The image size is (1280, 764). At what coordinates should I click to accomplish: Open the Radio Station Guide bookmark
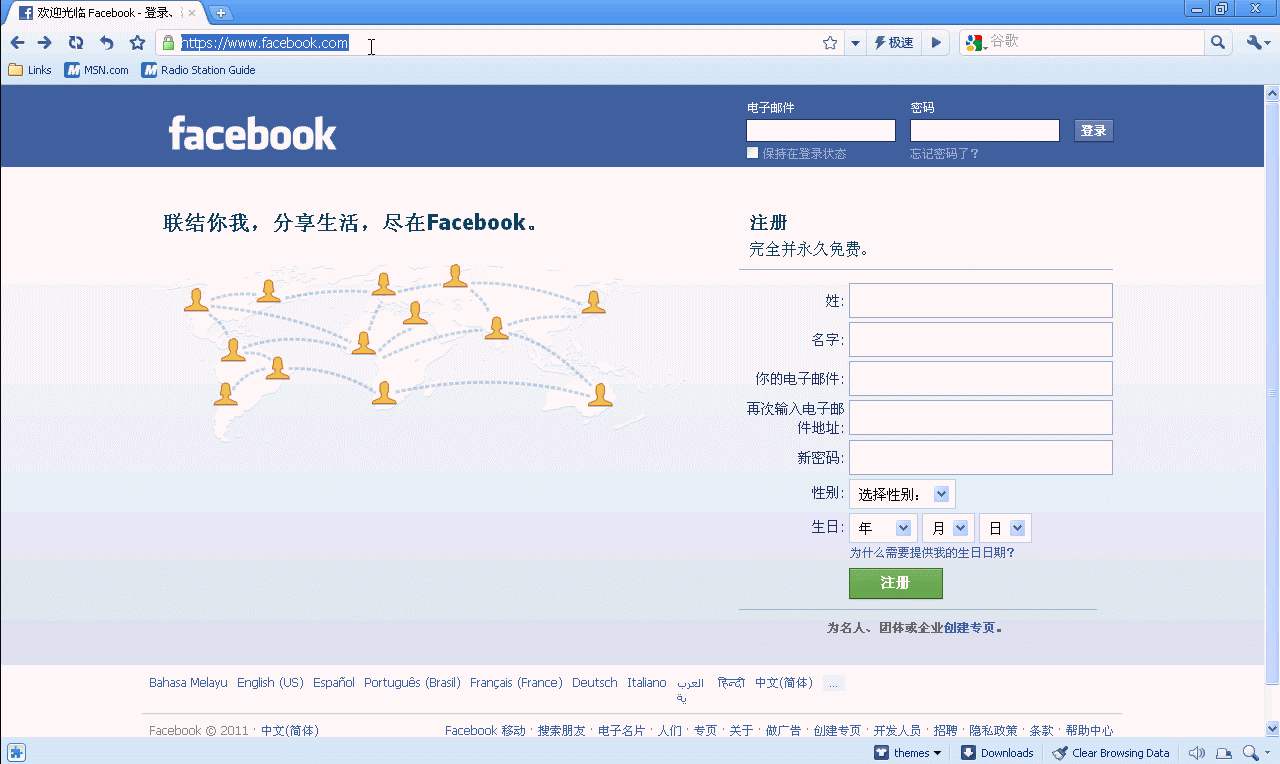[x=198, y=70]
